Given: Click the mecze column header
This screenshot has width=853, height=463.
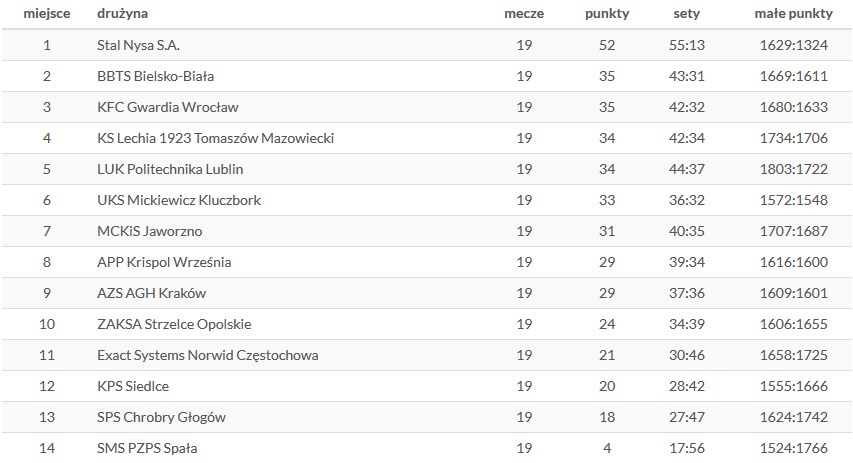Looking at the screenshot, I should [x=524, y=14].
